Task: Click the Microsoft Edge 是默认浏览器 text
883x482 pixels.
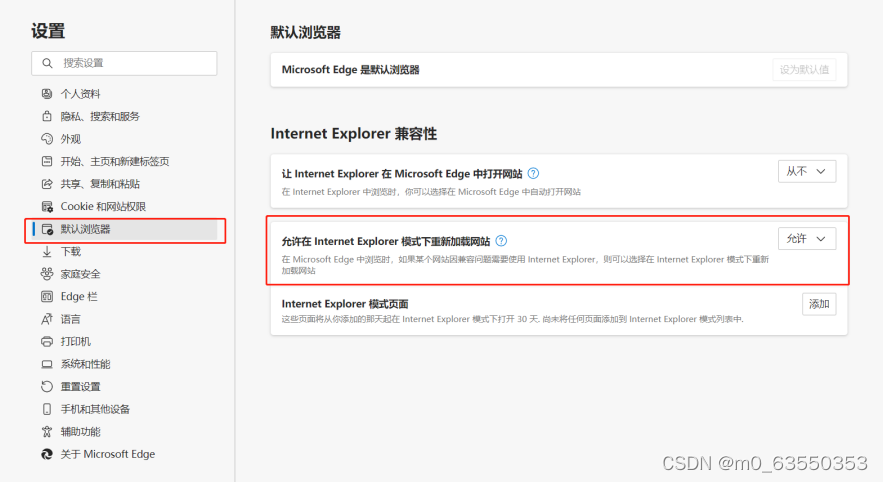Action: click(350, 70)
